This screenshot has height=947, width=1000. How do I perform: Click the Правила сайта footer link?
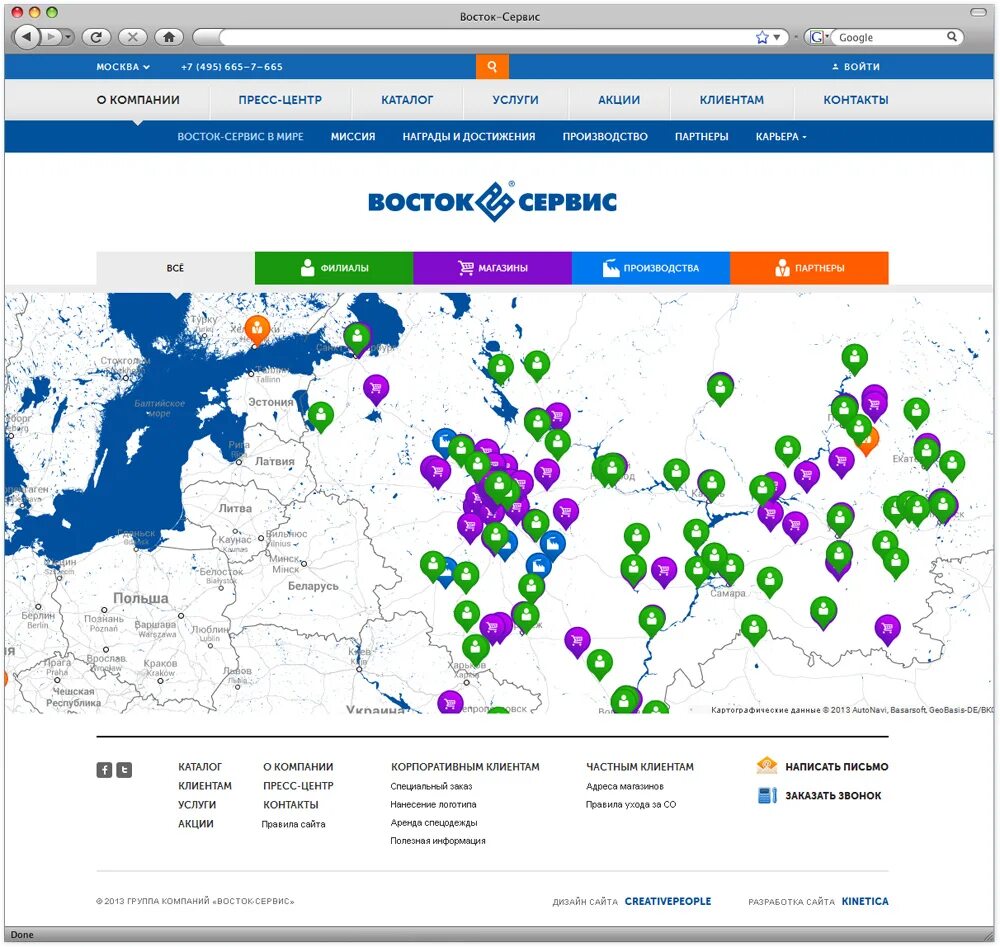point(293,824)
